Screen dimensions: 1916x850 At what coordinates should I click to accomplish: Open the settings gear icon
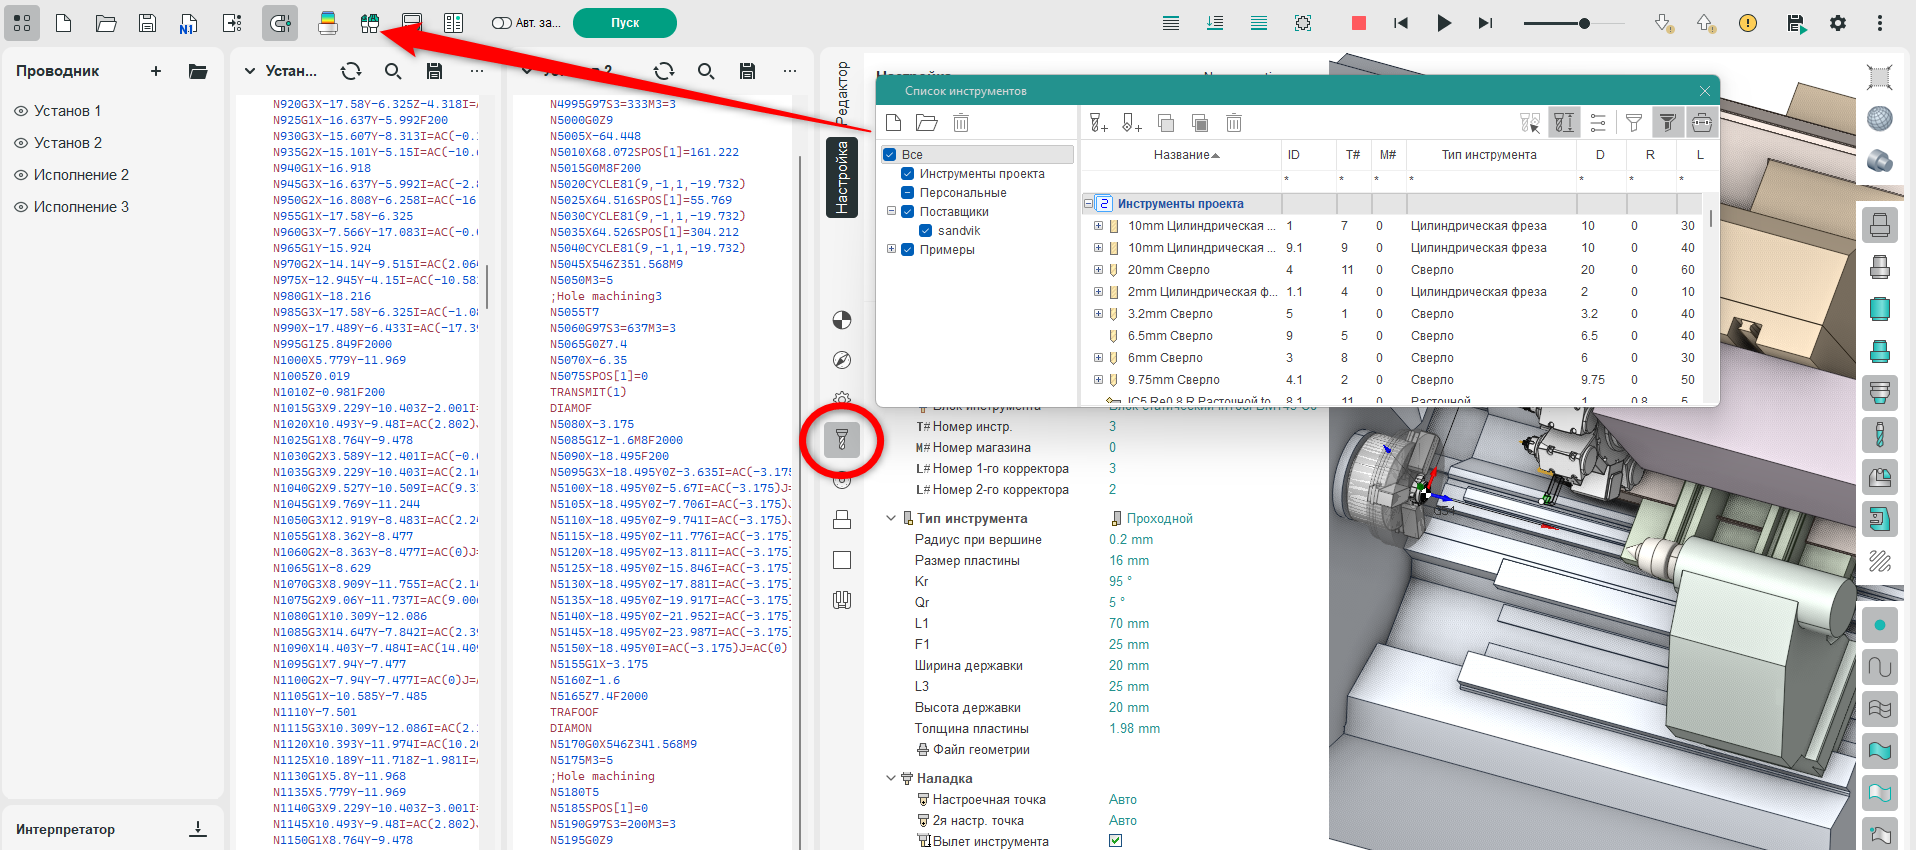1838,23
